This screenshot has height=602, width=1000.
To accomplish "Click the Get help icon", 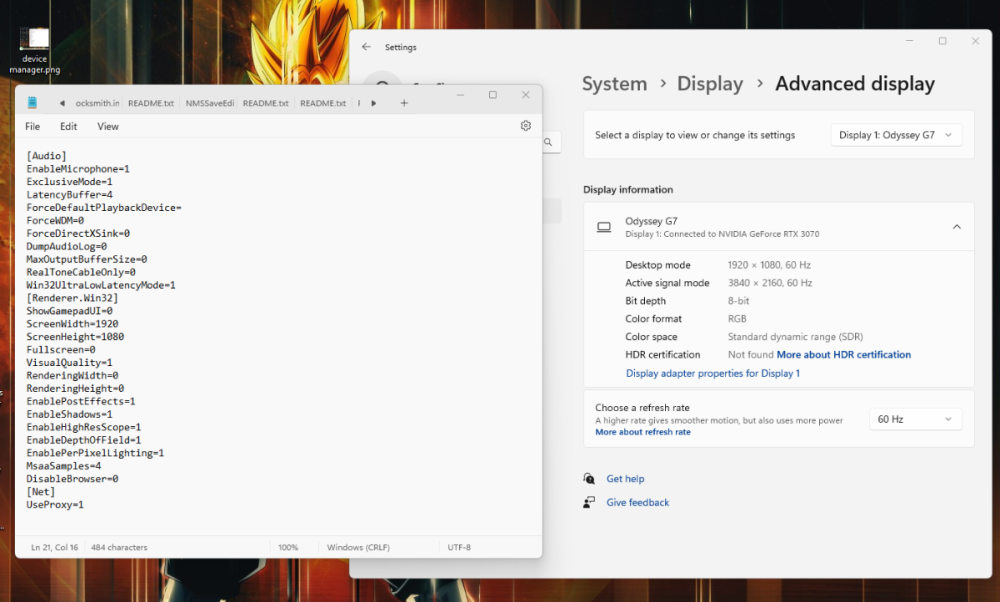I will tap(589, 479).
